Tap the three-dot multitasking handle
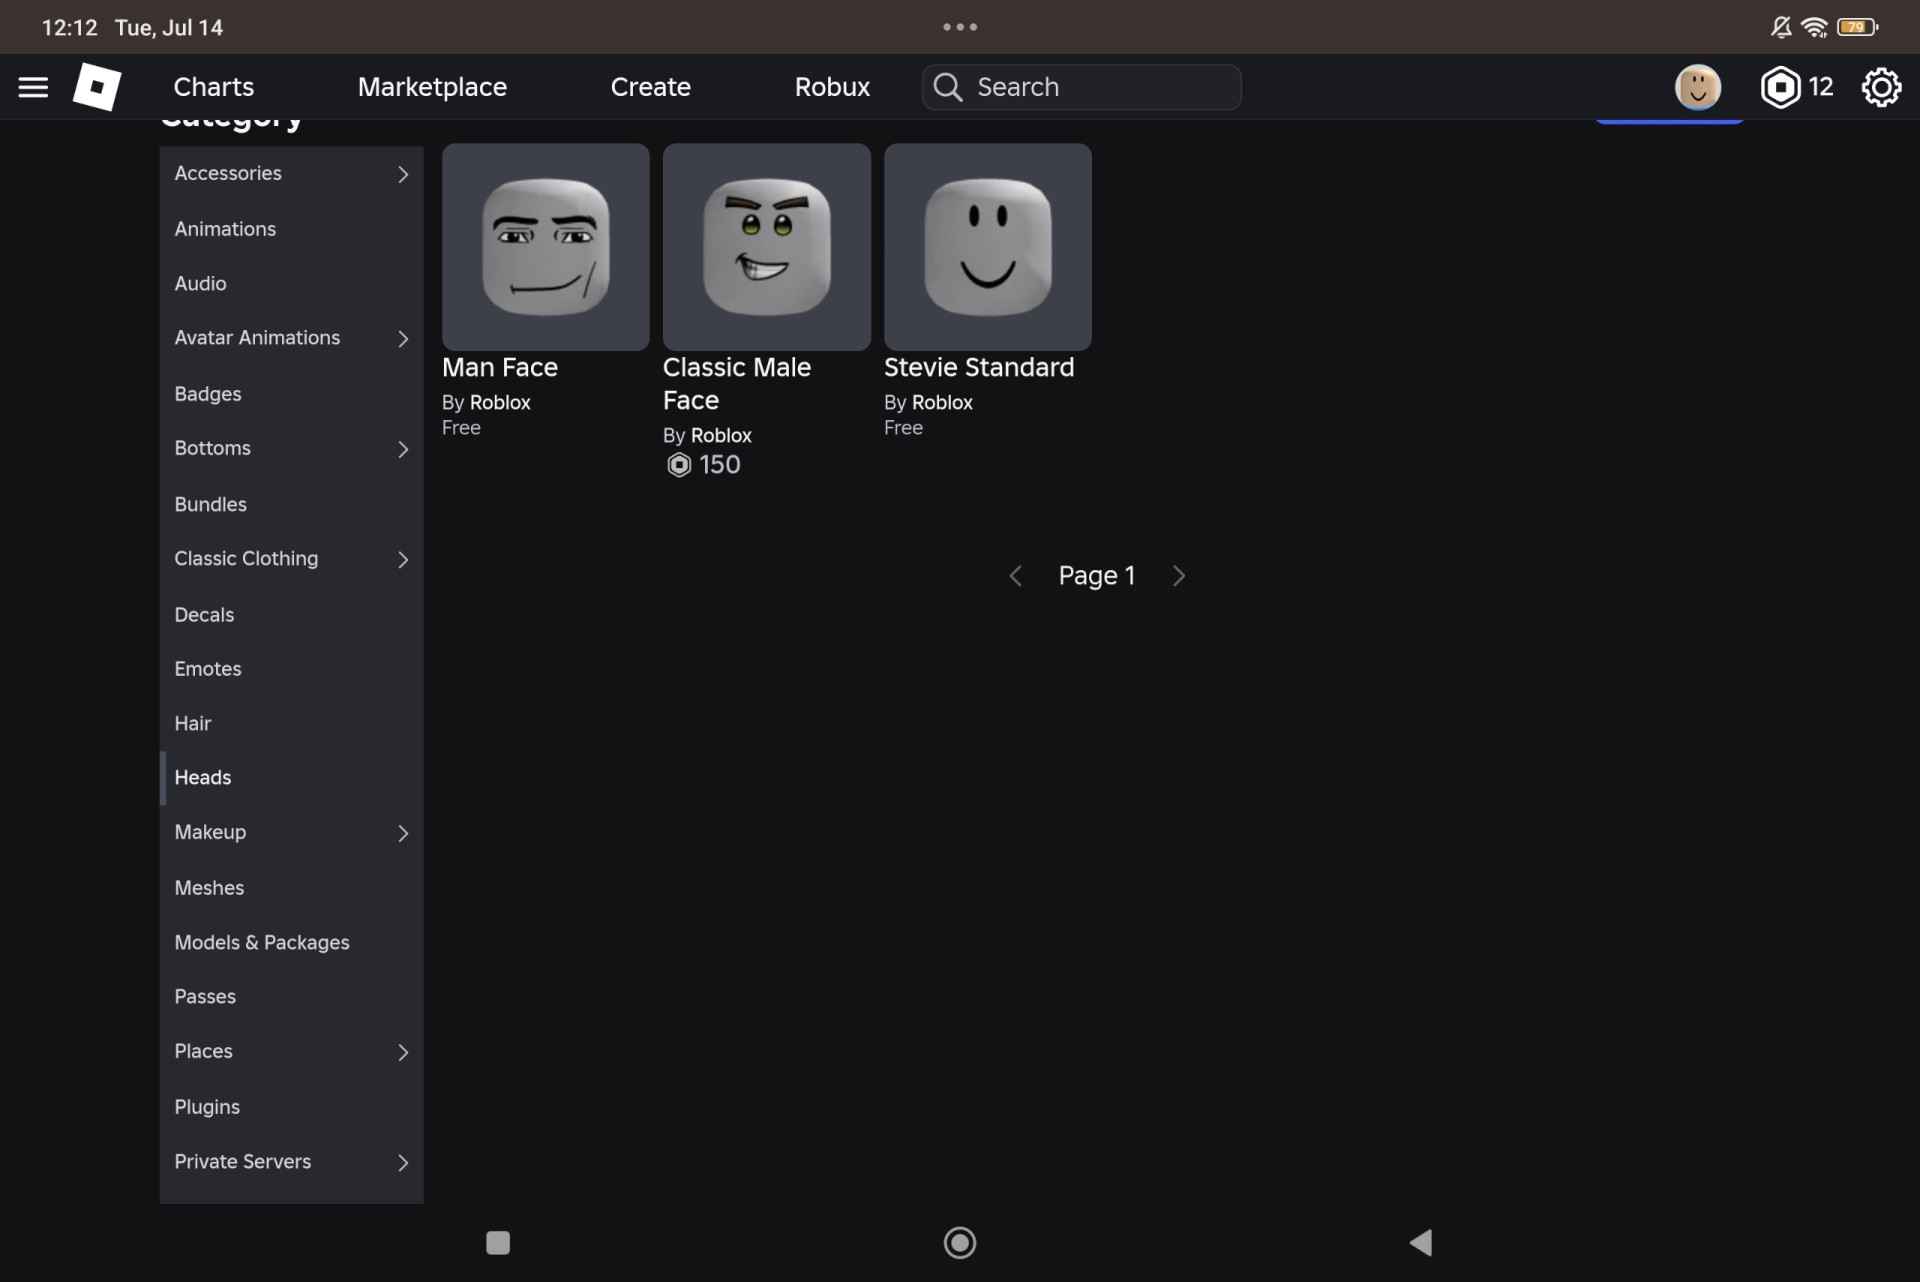1920x1282 pixels. (x=960, y=27)
